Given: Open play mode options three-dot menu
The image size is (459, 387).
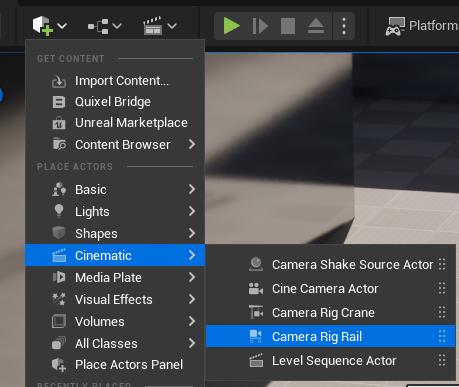Looking at the screenshot, I should [x=344, y=26].
